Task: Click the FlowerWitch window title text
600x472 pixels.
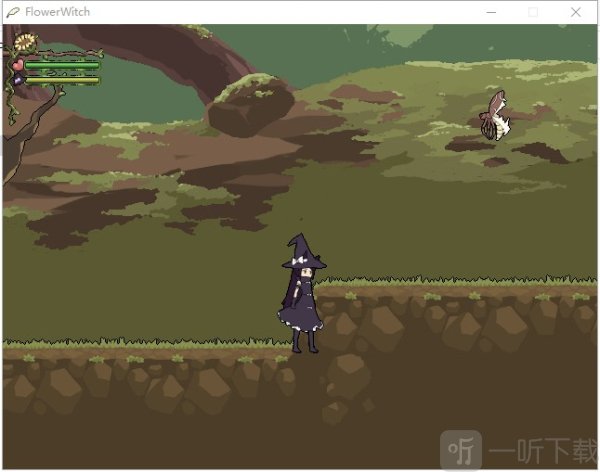Action: tap(59, 12)
